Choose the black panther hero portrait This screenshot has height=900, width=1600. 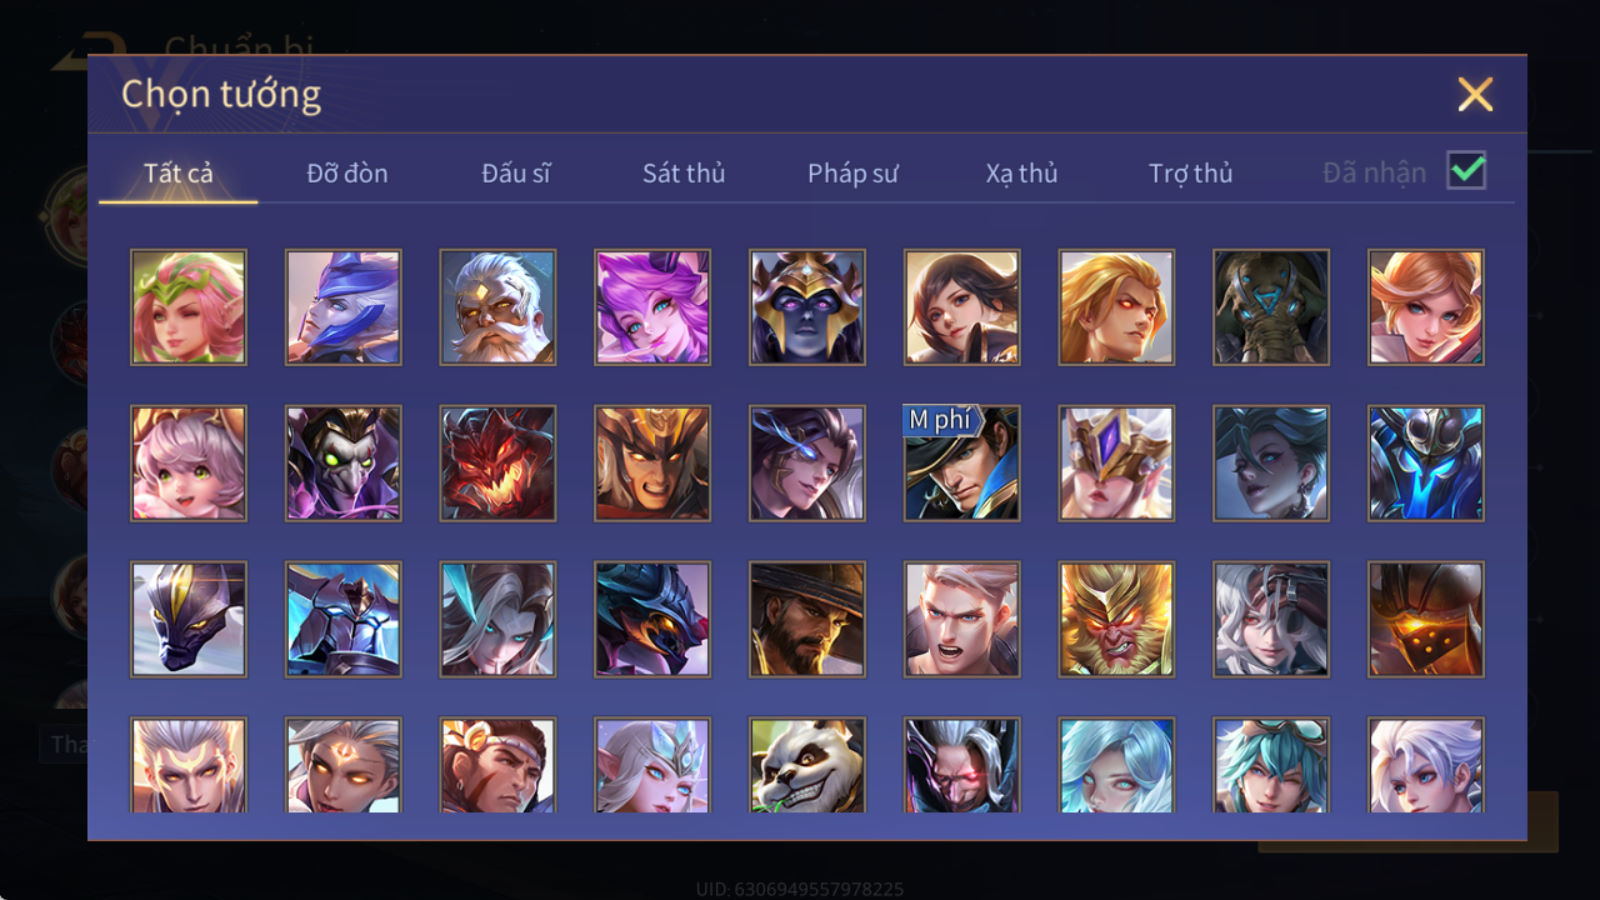(x=188, y=619)
